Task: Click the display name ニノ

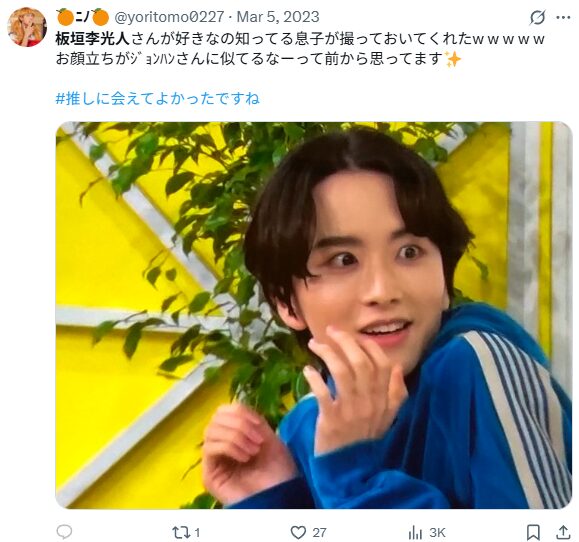Action: 83,17
